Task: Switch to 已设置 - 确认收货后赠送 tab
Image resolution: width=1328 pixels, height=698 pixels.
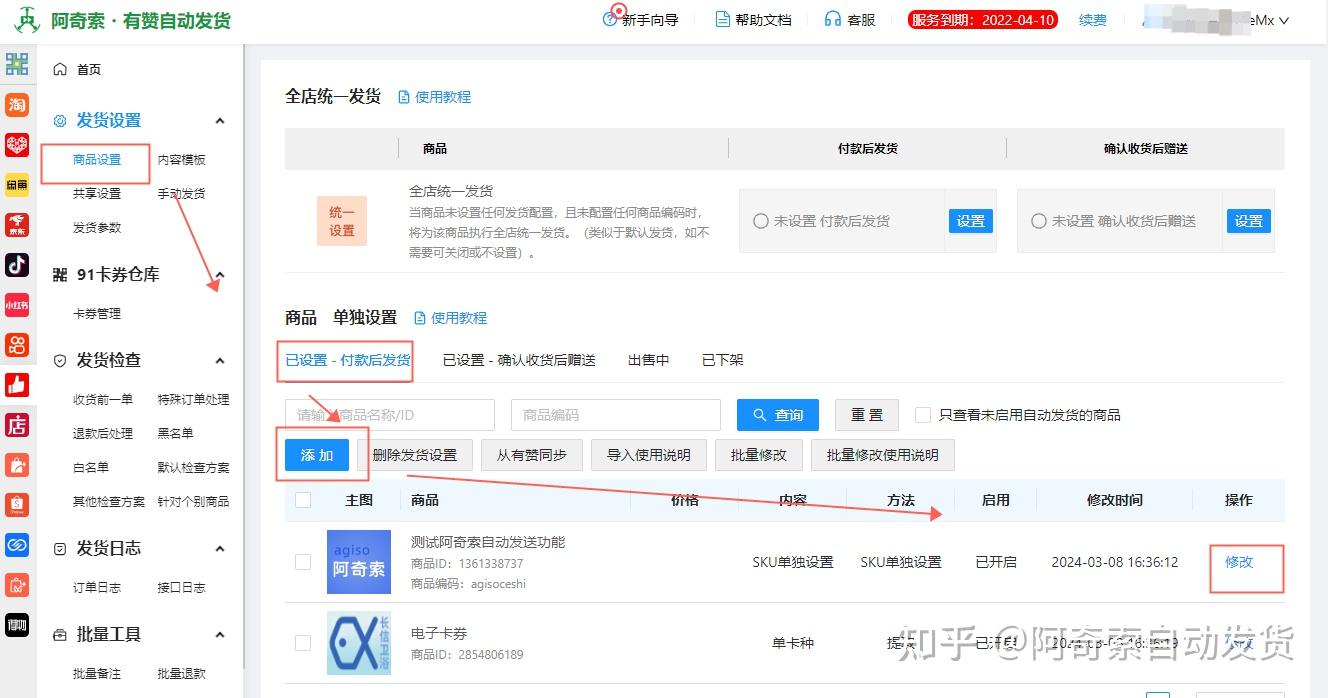Action: point(519,360)
